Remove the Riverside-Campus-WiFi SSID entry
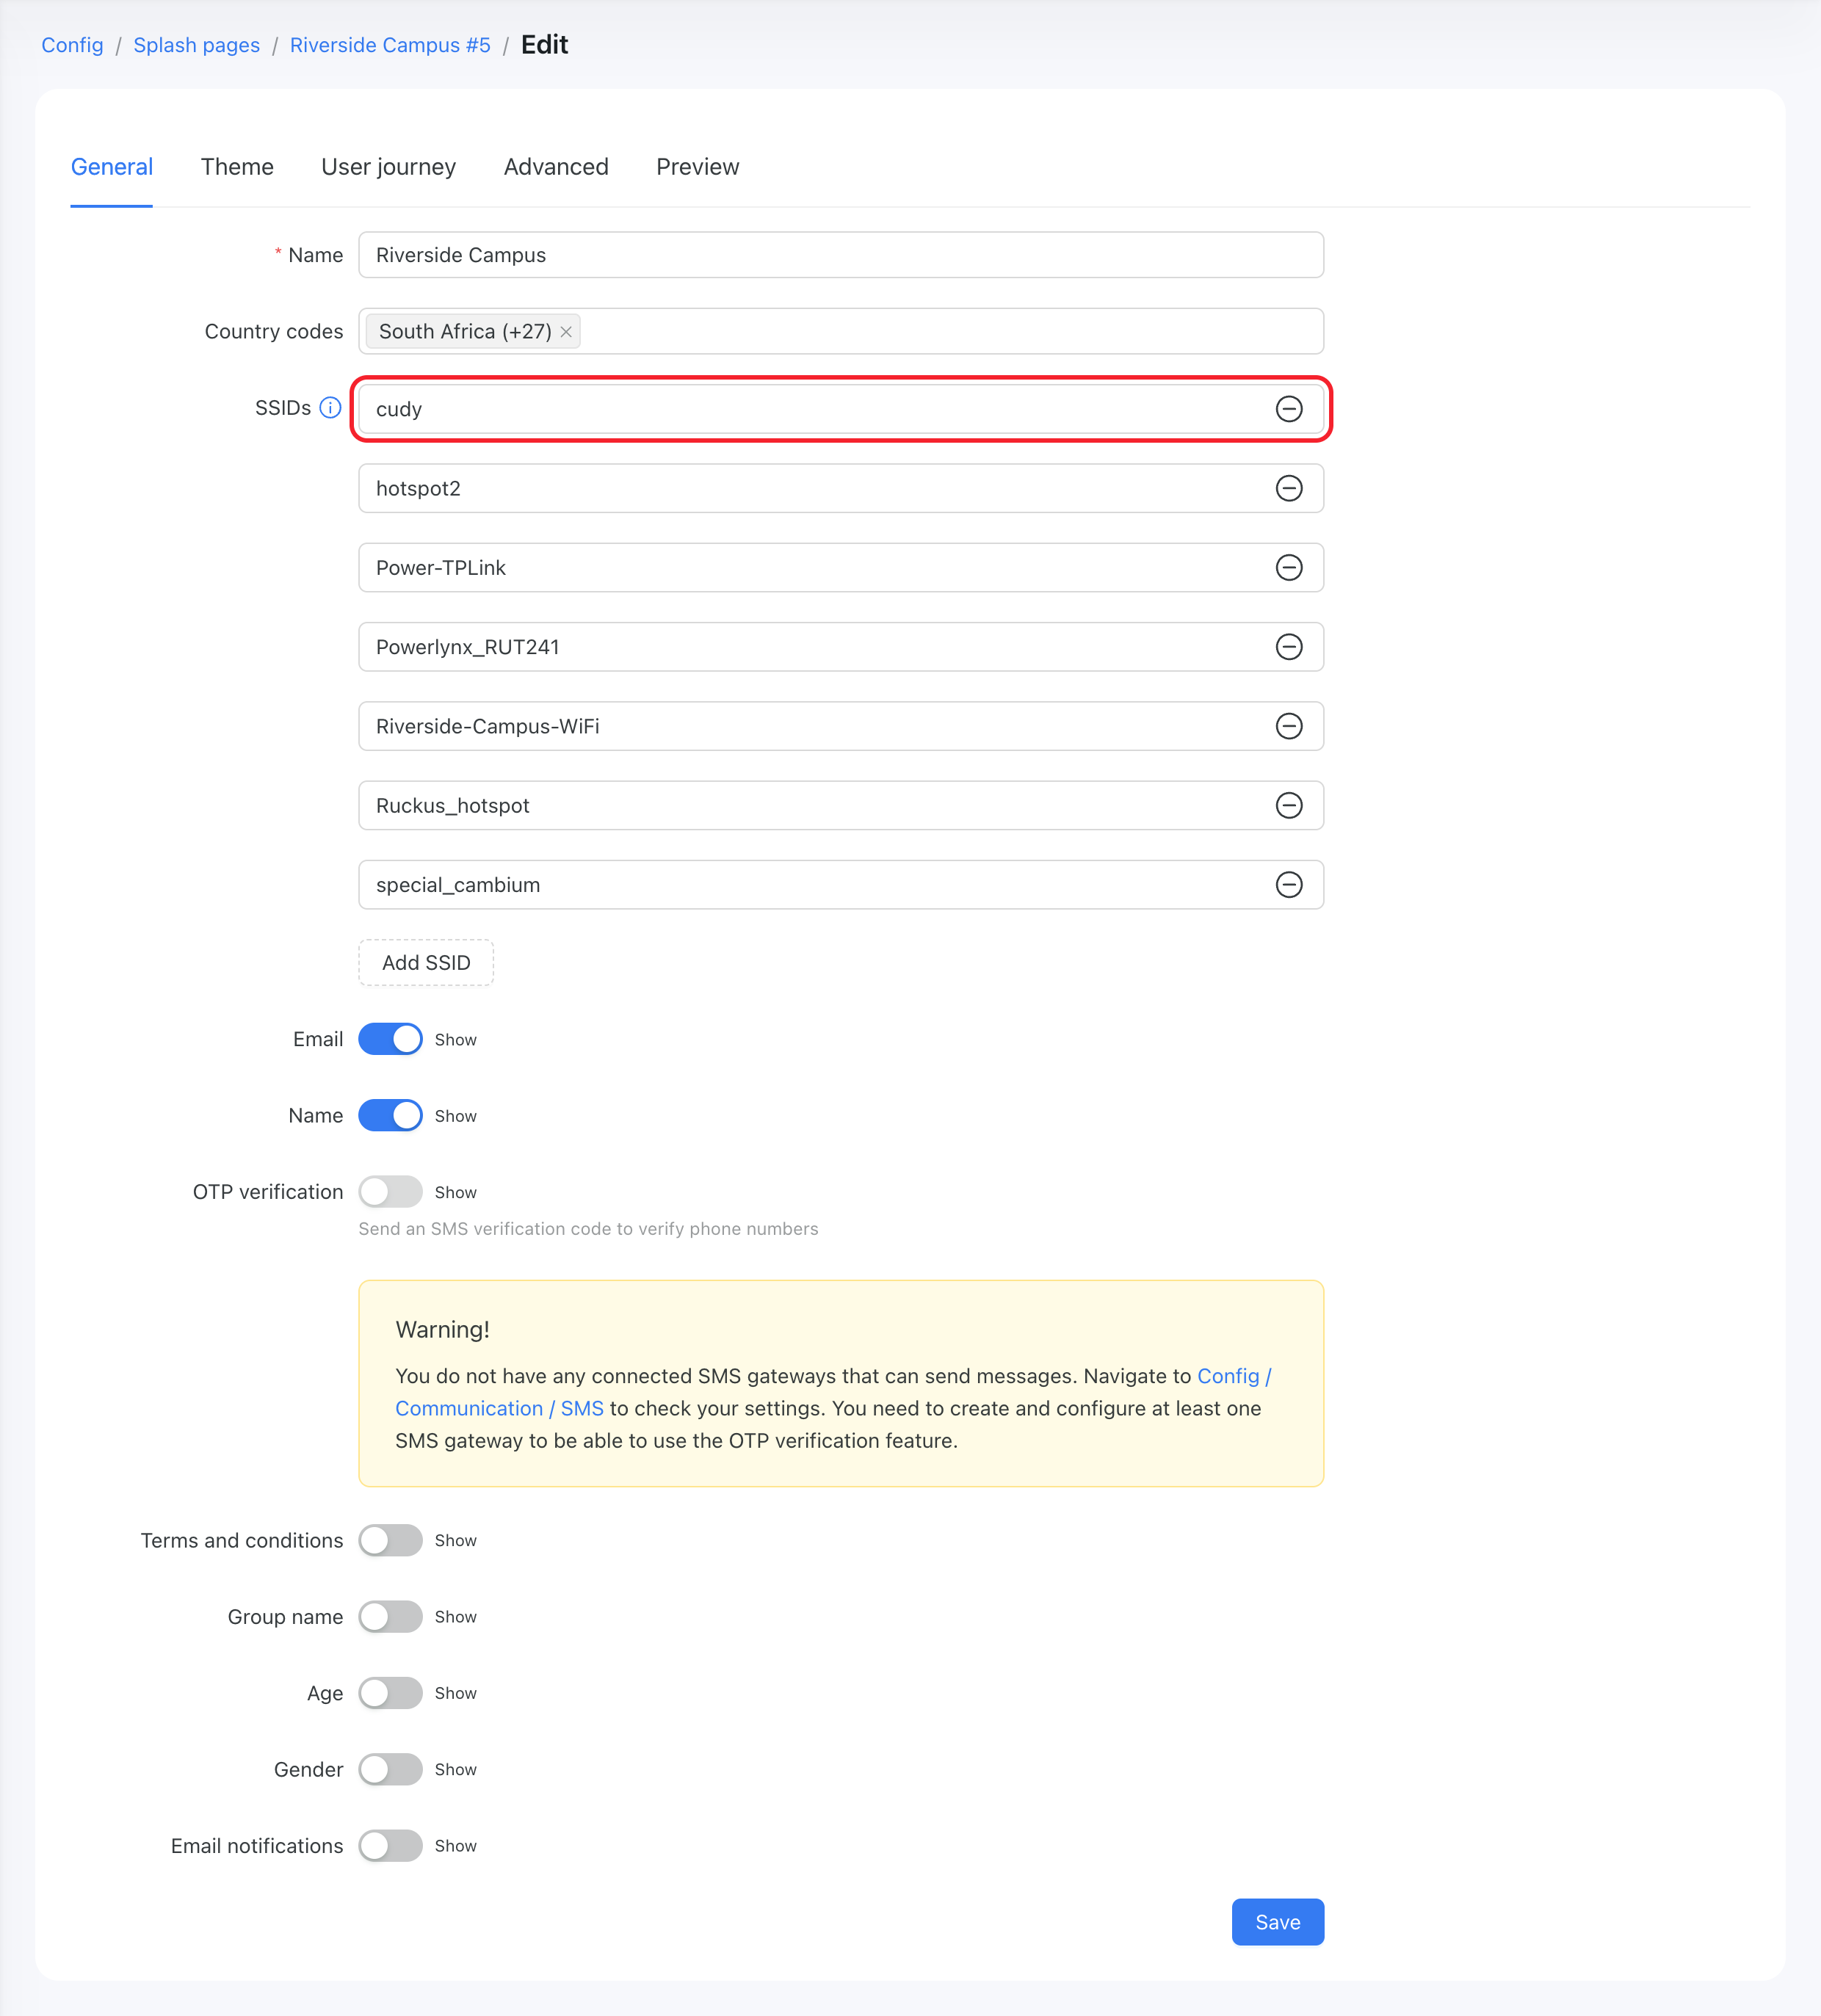The width and height of the screenshot is (1821, 2016). (1289, 726)
